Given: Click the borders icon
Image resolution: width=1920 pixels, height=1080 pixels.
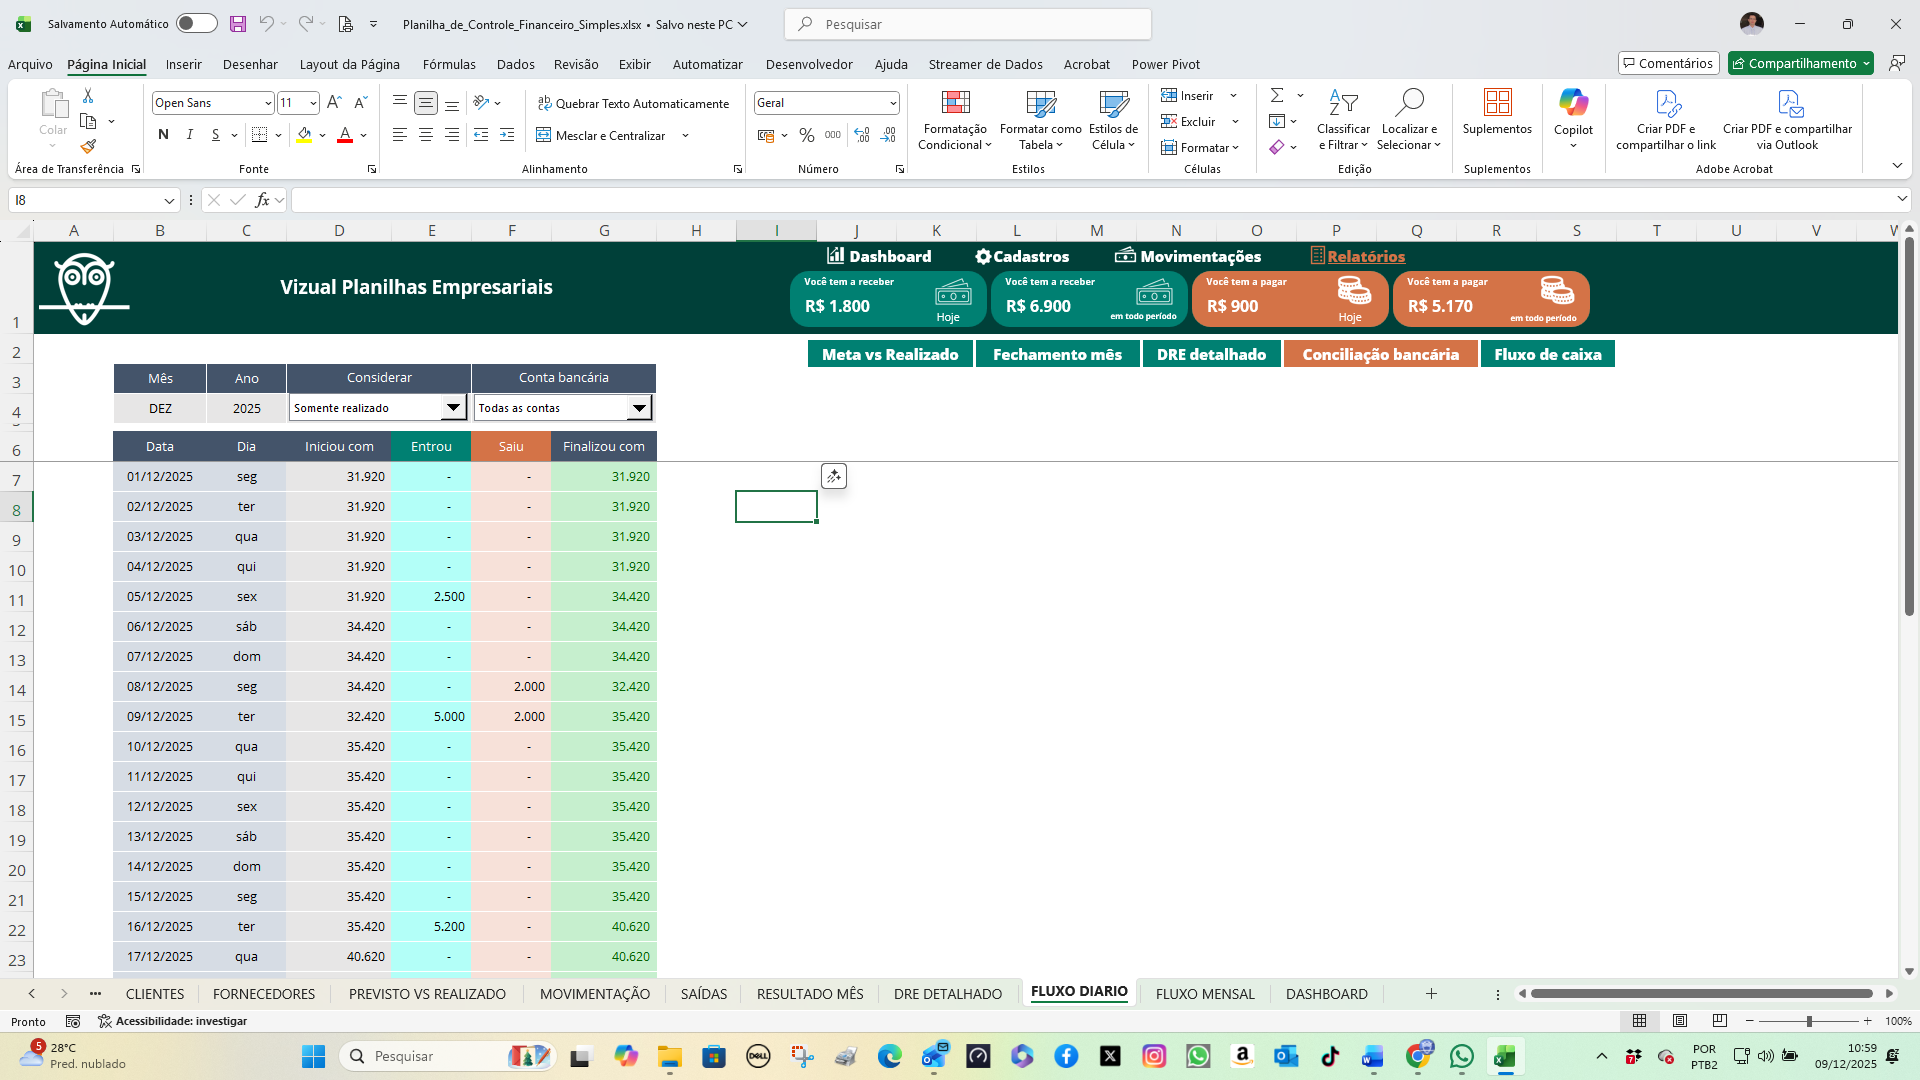Looking at the screenshot, I should 259,135.
